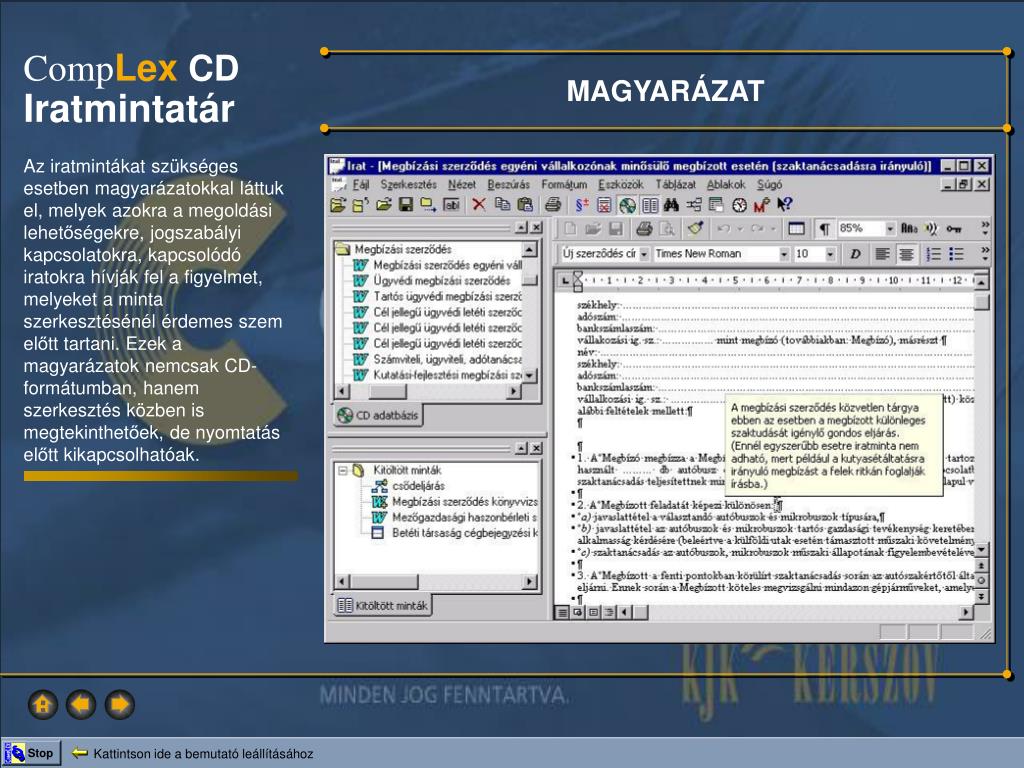Click the upper tree panel's scroll down arrow
The height and width of the screenshot is (768, 1024).
tap(530, 375)
